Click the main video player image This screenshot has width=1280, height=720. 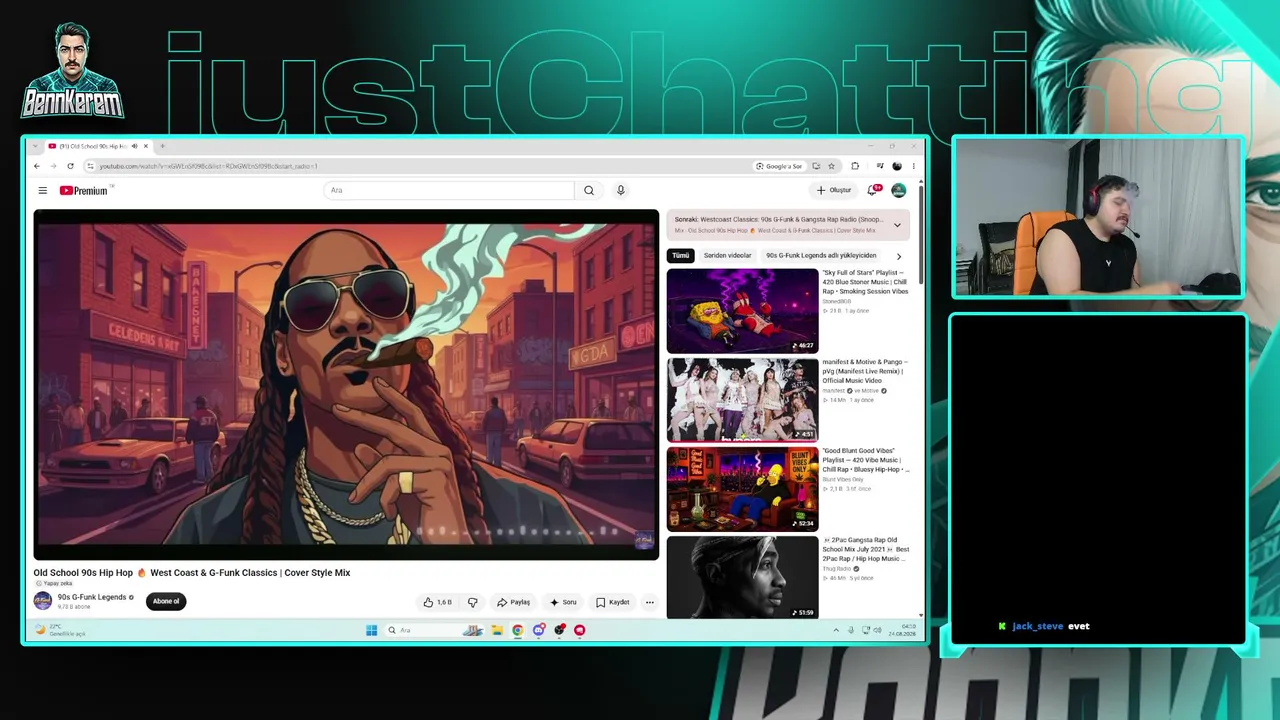[346, 384]
